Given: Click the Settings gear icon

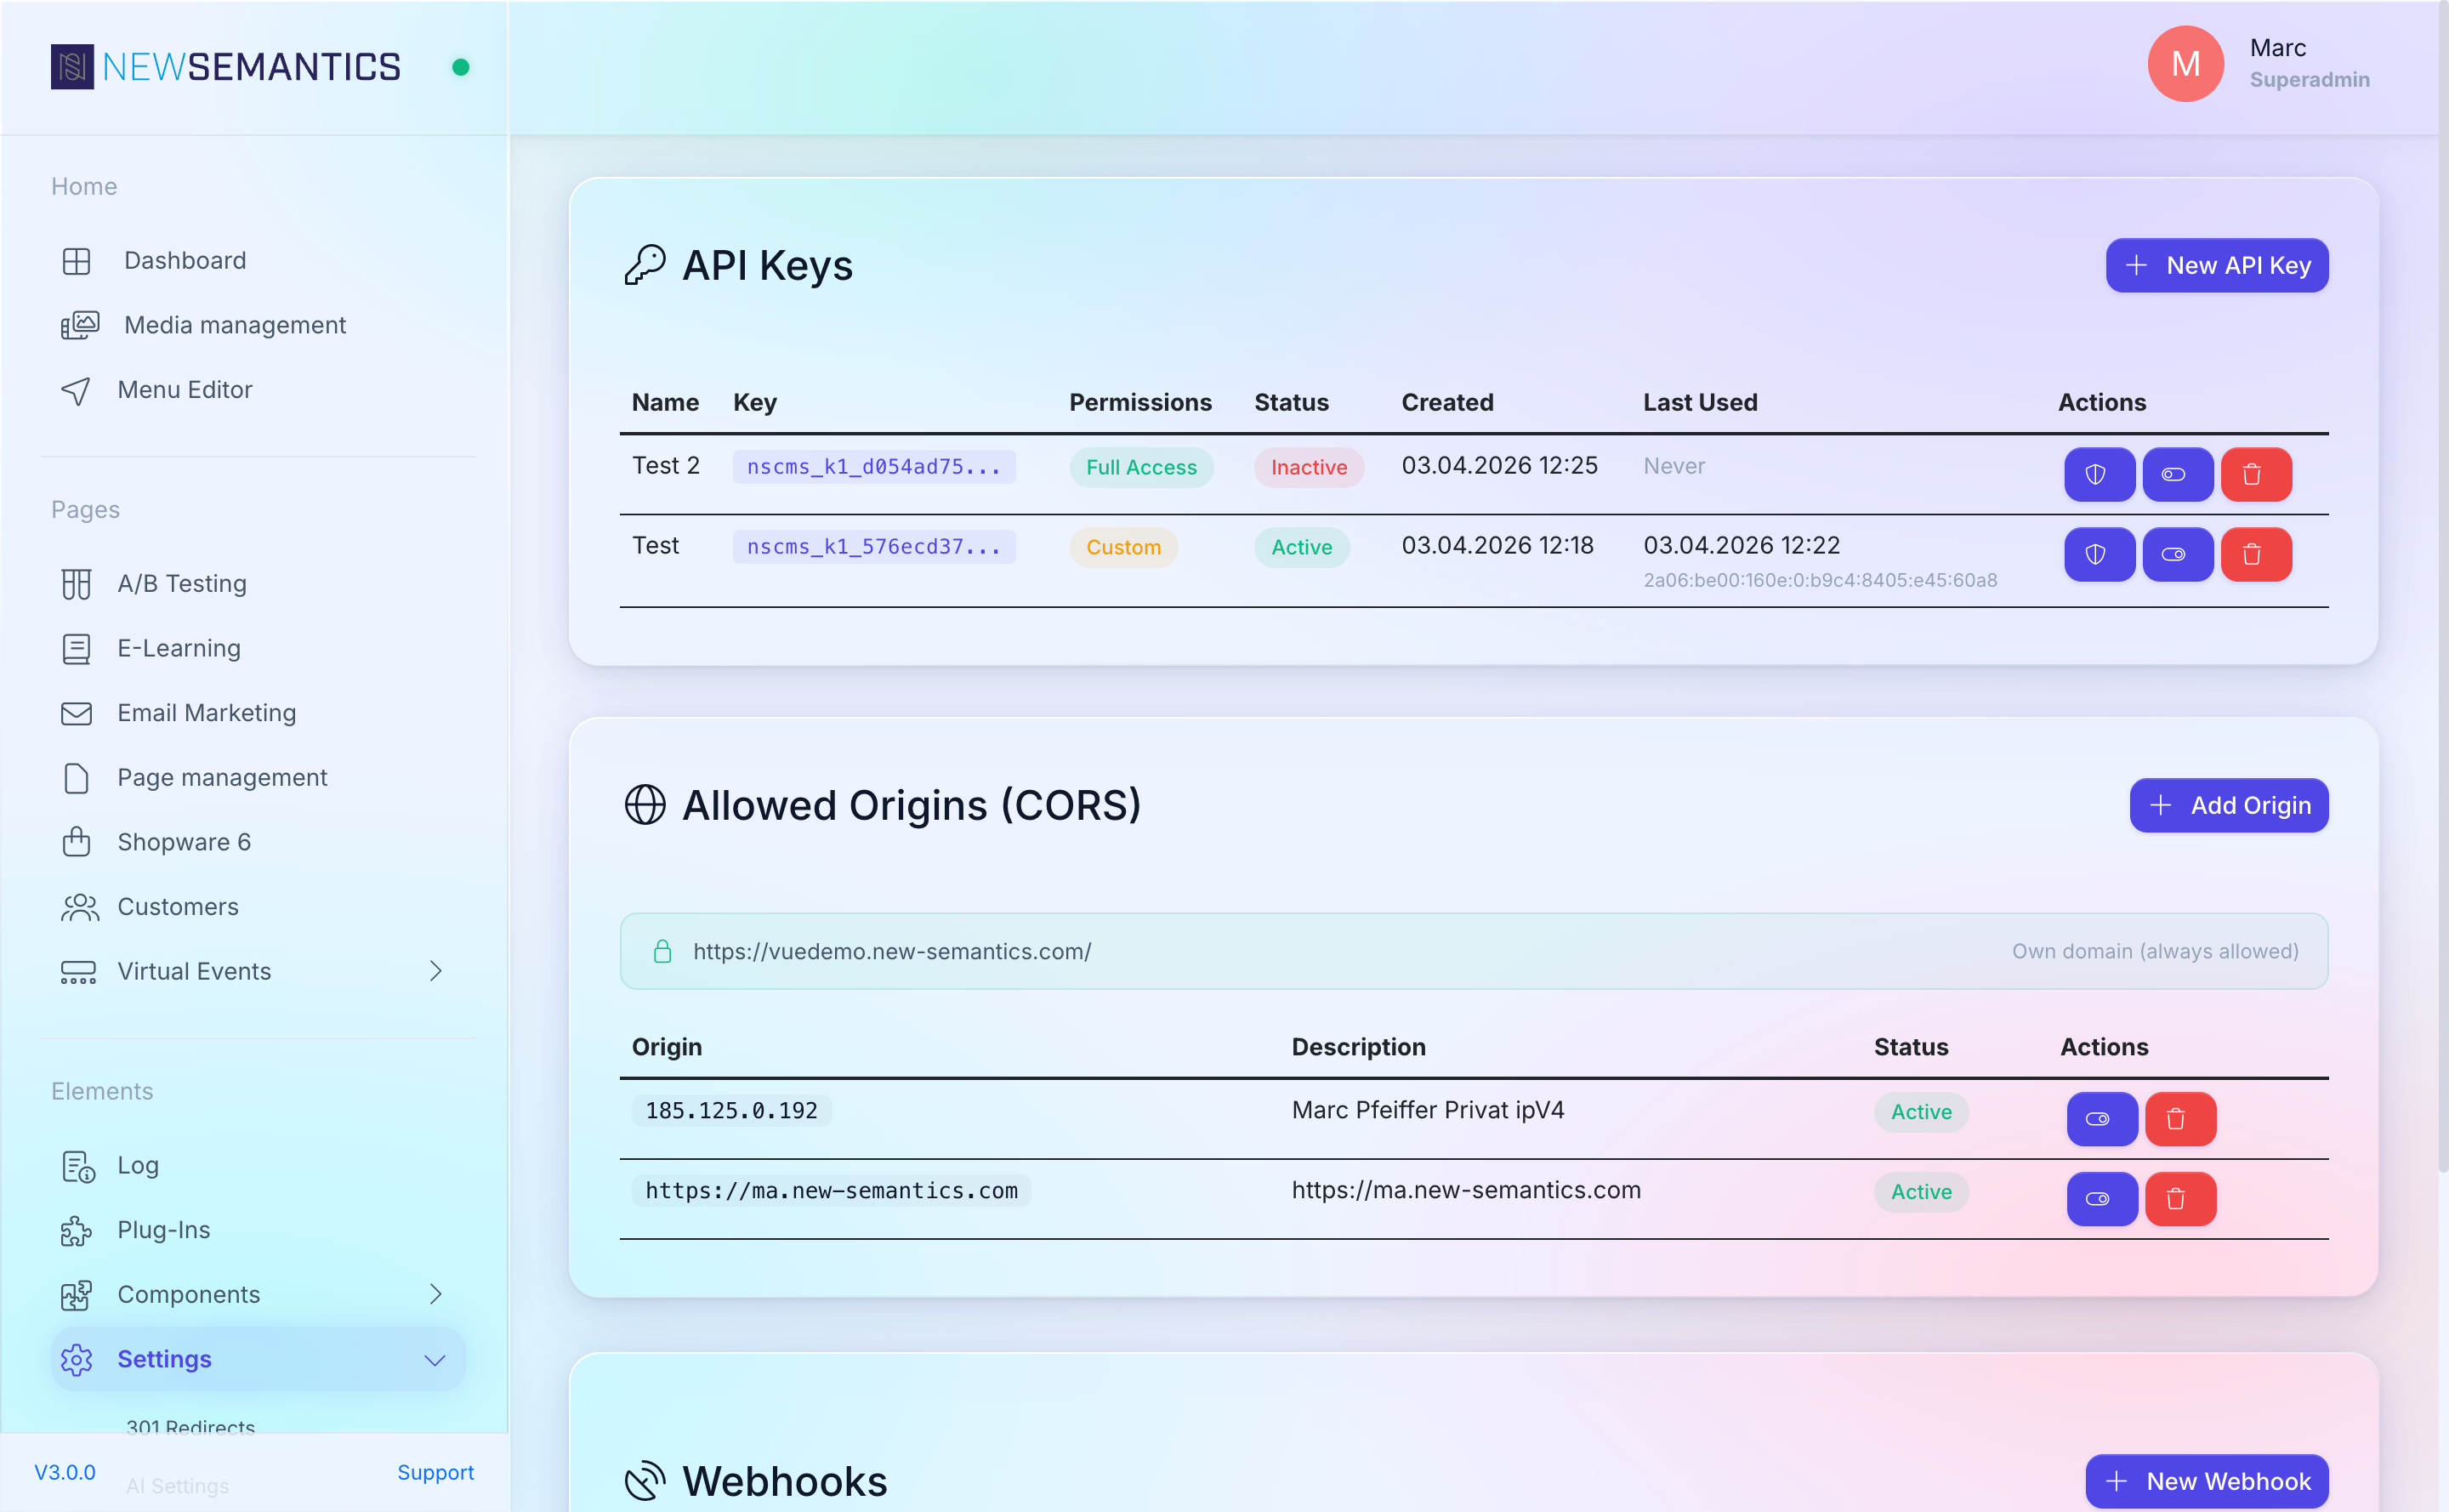Looking at the screenshot, I should click(76, 1359).
